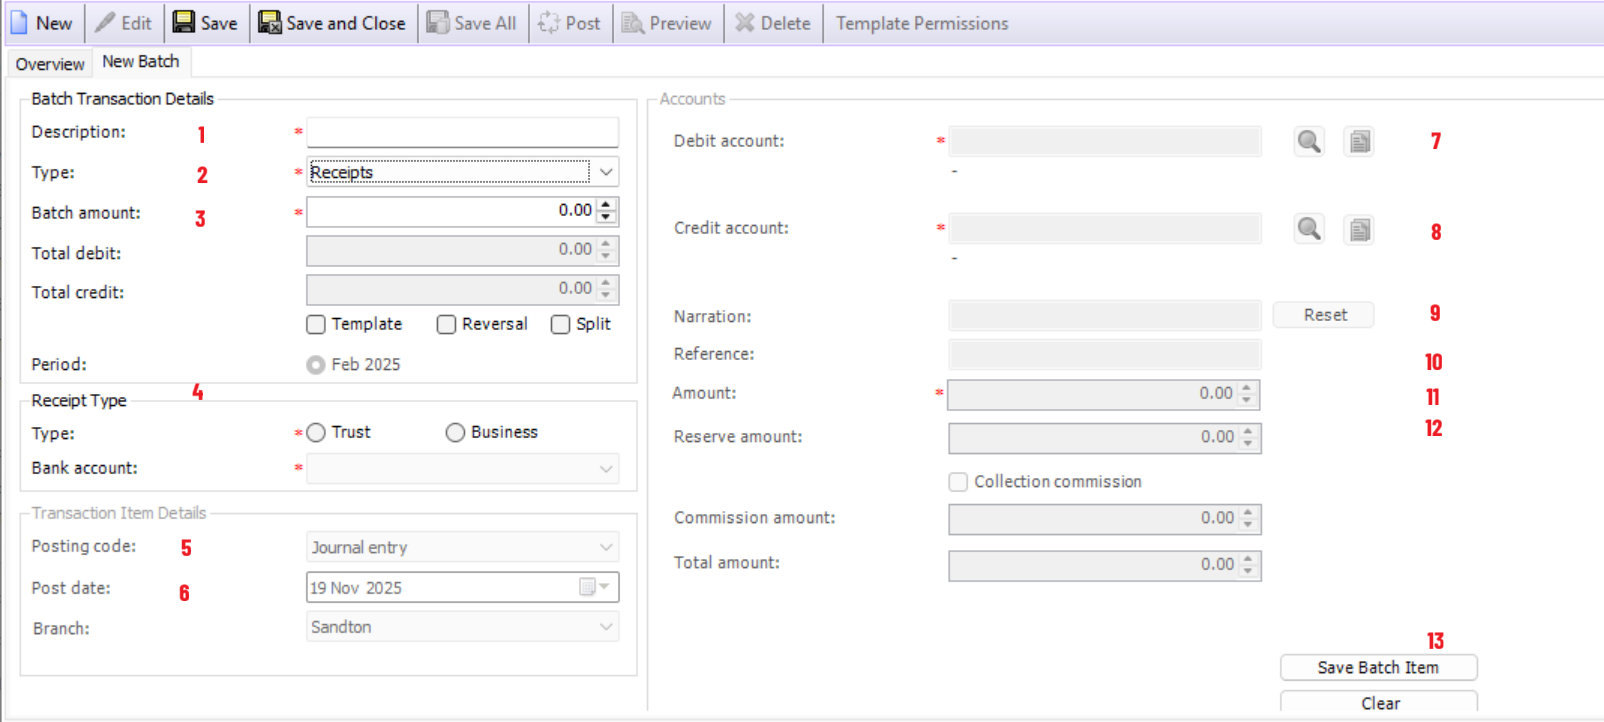The image size is (1604, 722).
Task: Enable the Template checkbox
Action: click(316, 324)
